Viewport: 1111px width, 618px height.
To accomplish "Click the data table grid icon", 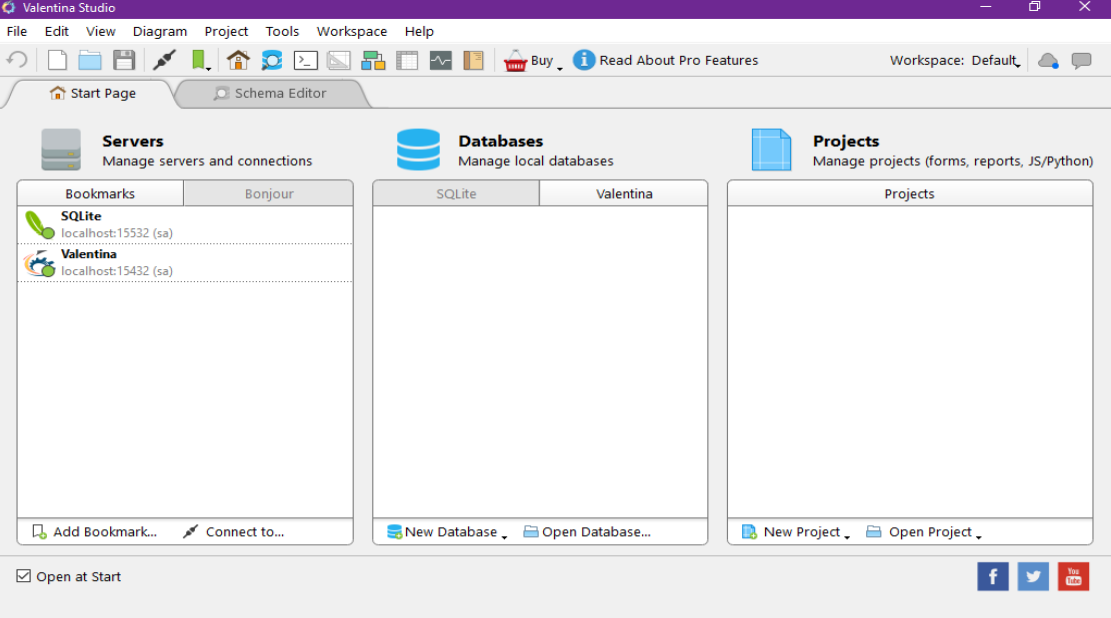I will coord(407,60).
